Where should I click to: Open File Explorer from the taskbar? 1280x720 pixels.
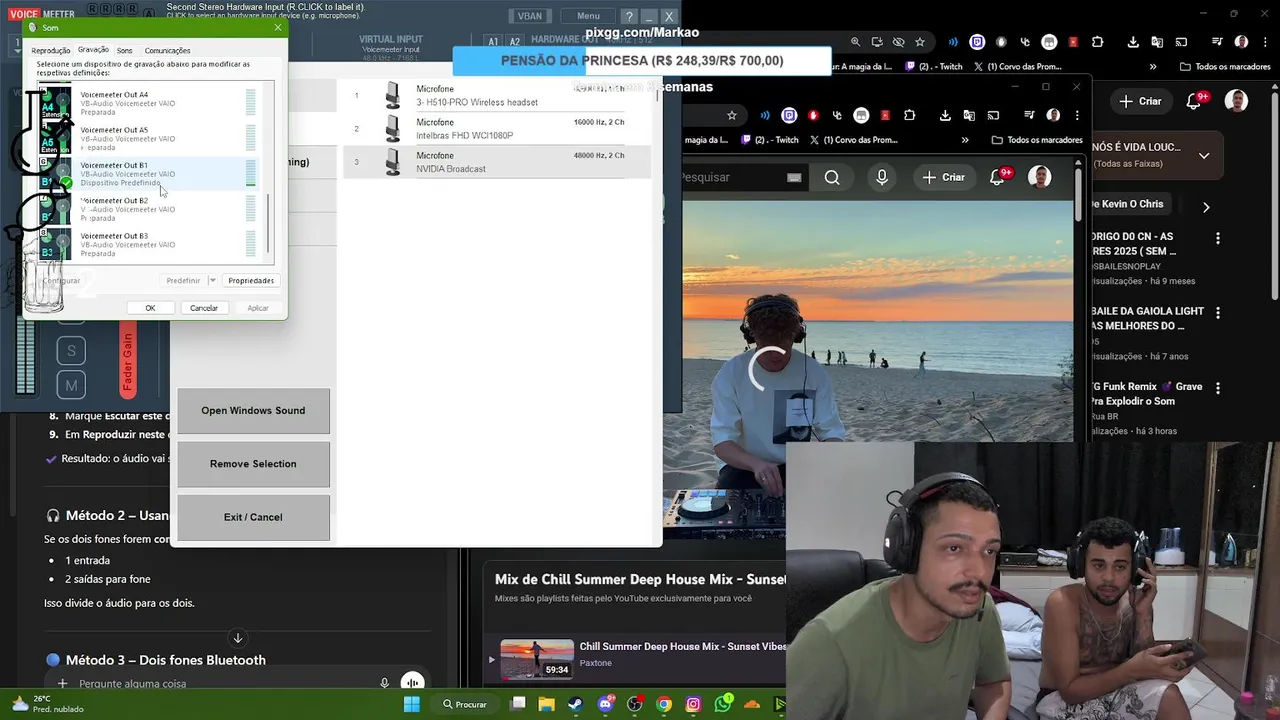tap(546, 704)
